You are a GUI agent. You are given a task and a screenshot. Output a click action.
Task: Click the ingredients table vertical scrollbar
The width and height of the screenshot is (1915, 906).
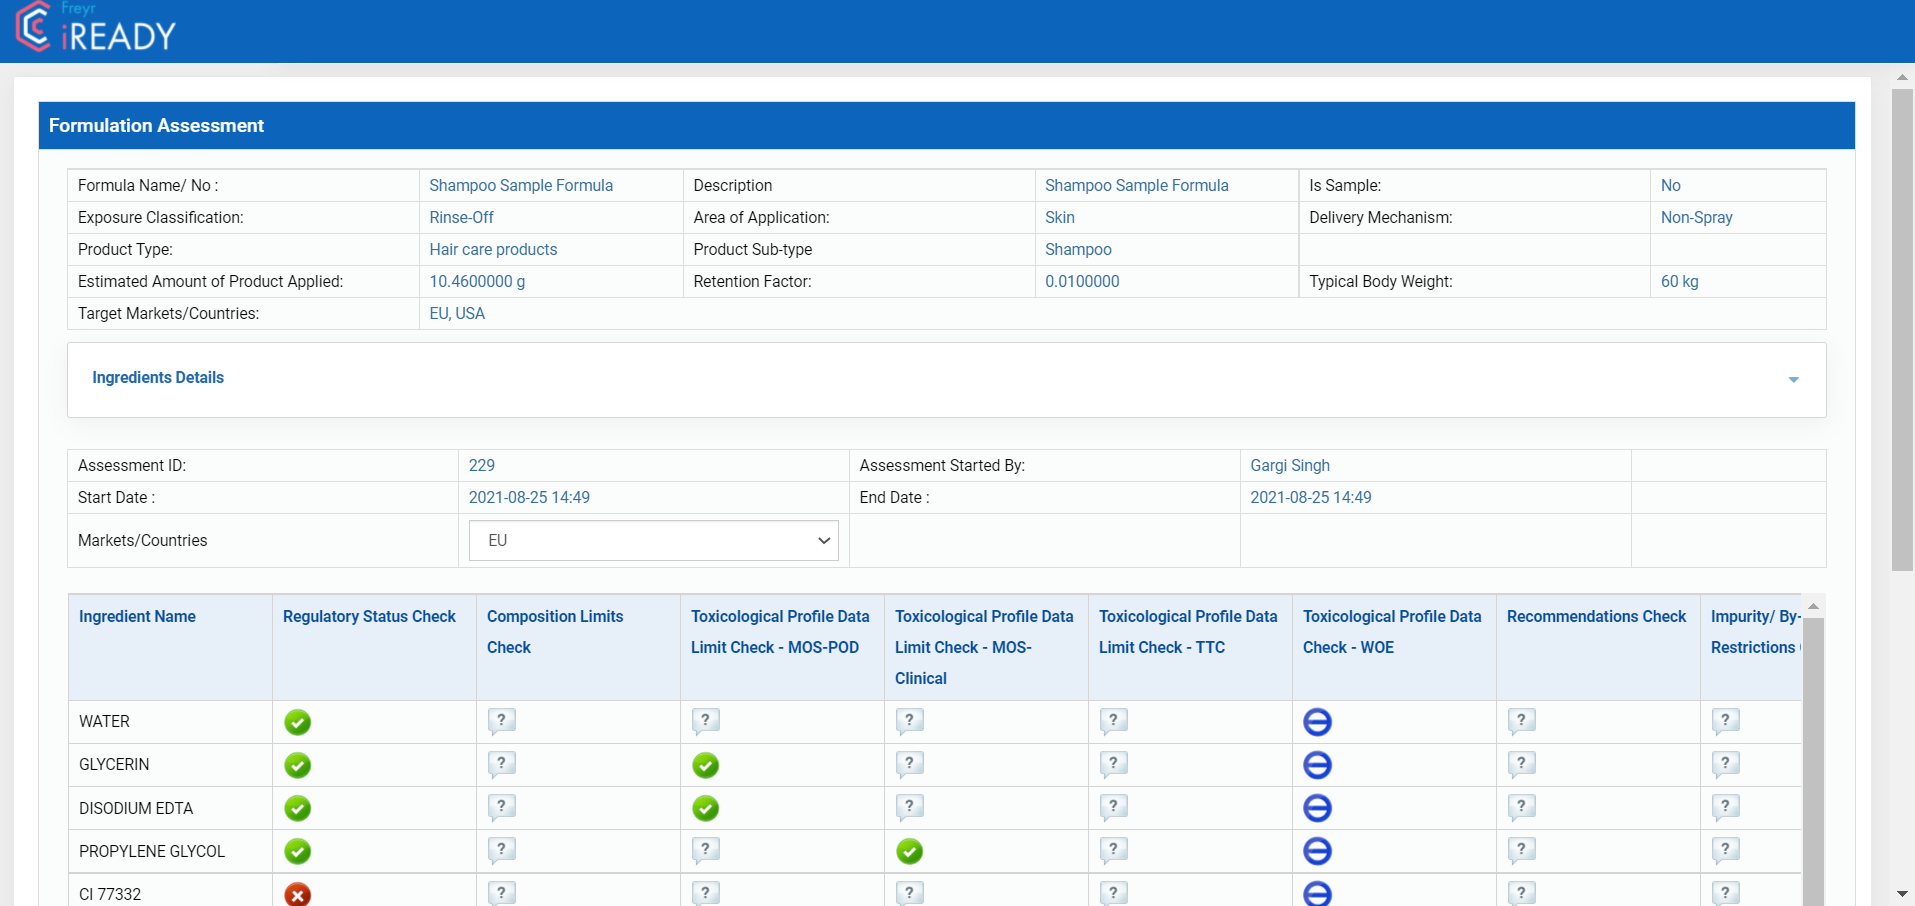pyautogui.click(x=1812, y=750)
